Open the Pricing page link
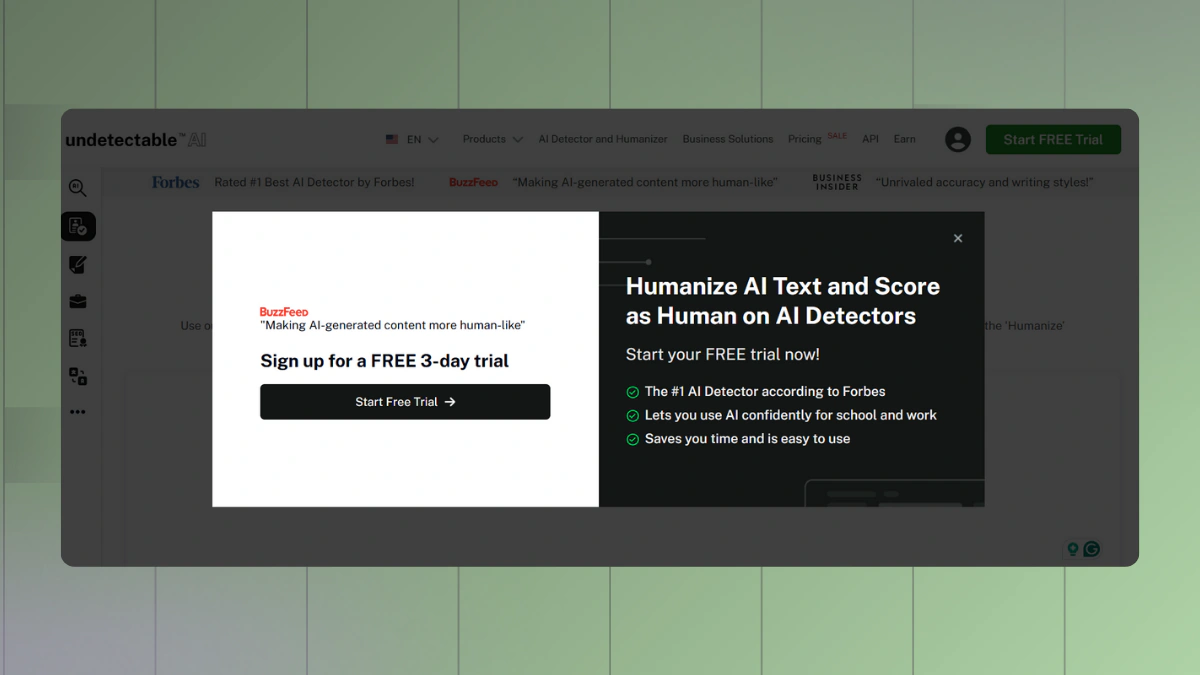The height and width of the screenshot is (675, 1200). 805,140
